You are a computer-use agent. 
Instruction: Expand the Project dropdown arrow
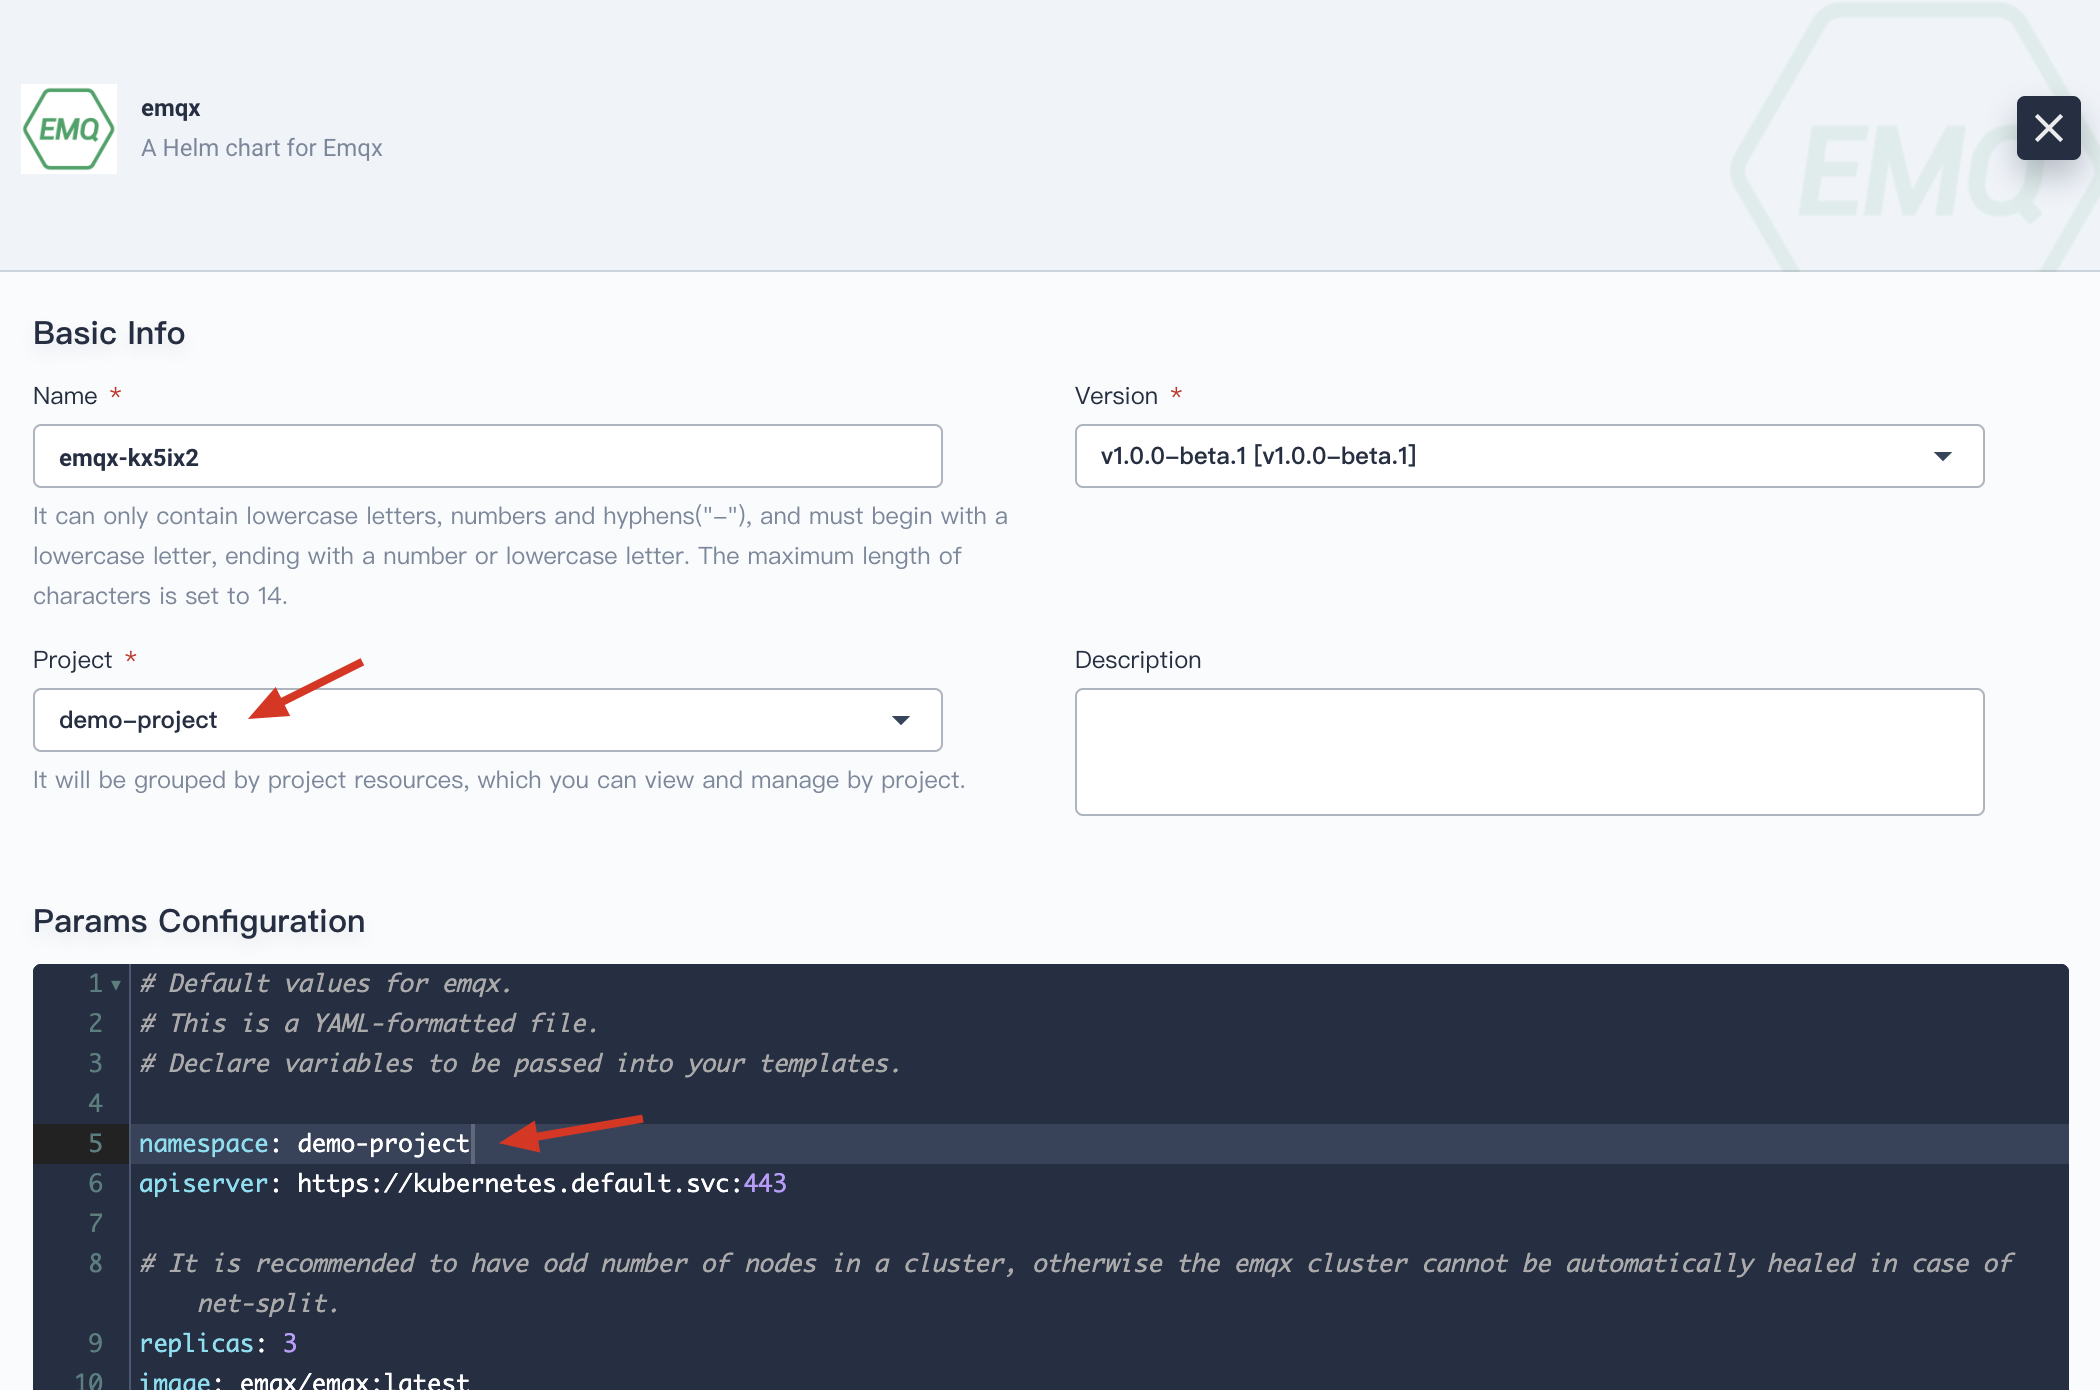point(900,720)
